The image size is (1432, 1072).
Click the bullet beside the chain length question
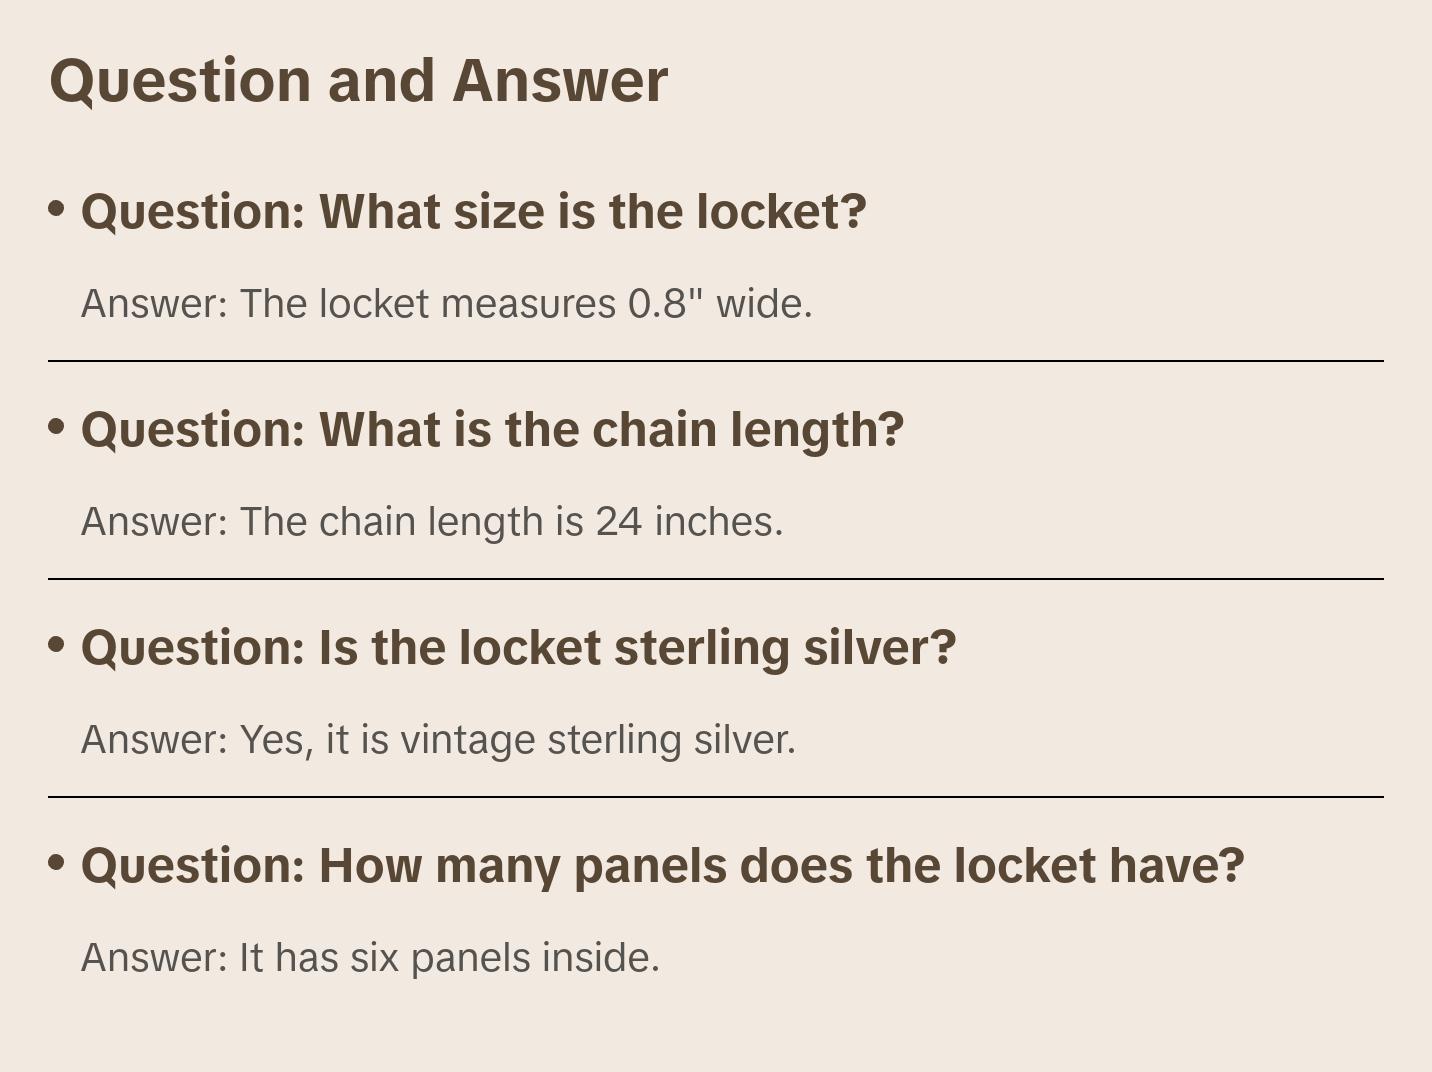[x=57, y=427]
